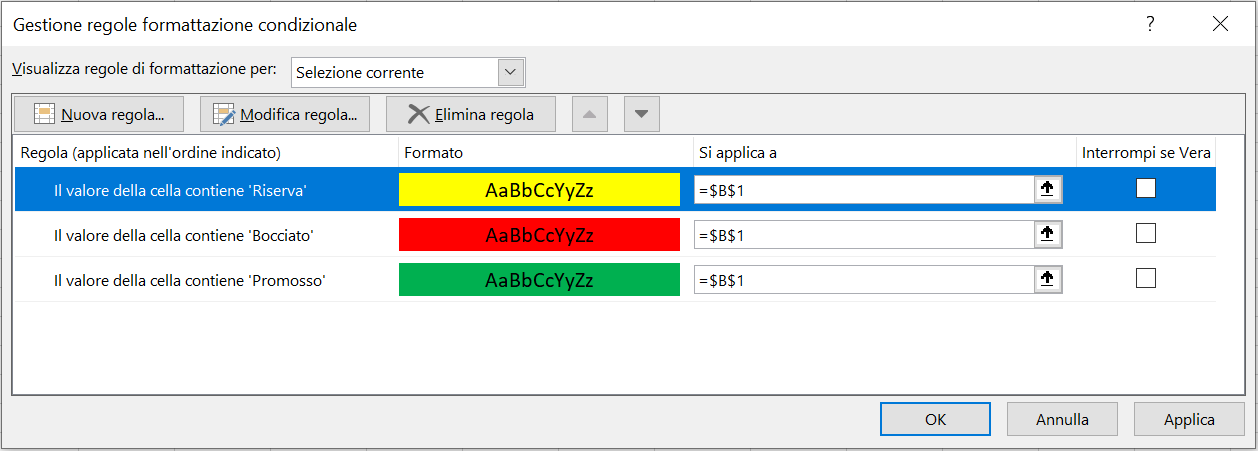Image resolution: width=1258 pixels, height=451 pixels.
Task: Toggle Interrompi se Vera for 'Bocciato' rule
Action: click(x=1146, y=233)
